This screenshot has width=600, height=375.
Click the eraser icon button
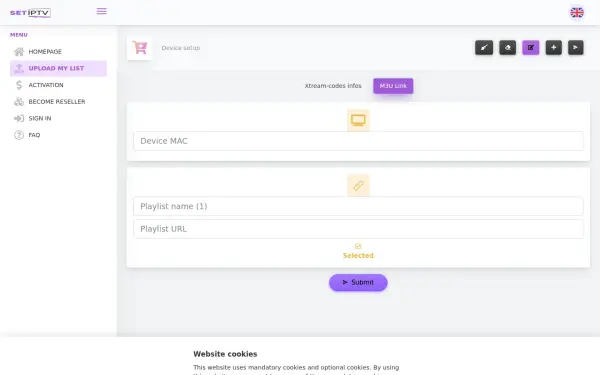click(507, 47)
